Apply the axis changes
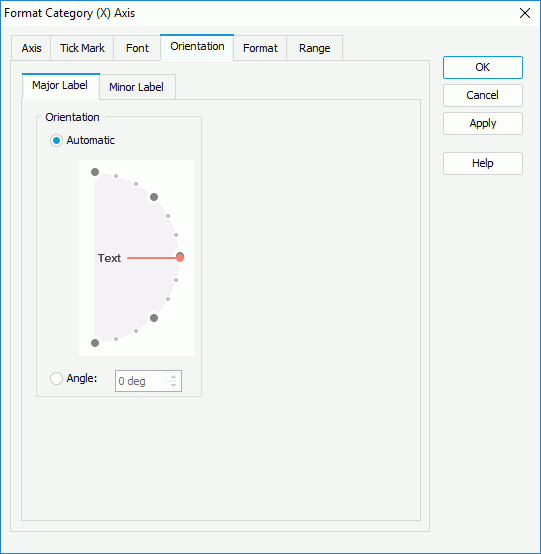541x554 pixels. click(x=483, y=124)
